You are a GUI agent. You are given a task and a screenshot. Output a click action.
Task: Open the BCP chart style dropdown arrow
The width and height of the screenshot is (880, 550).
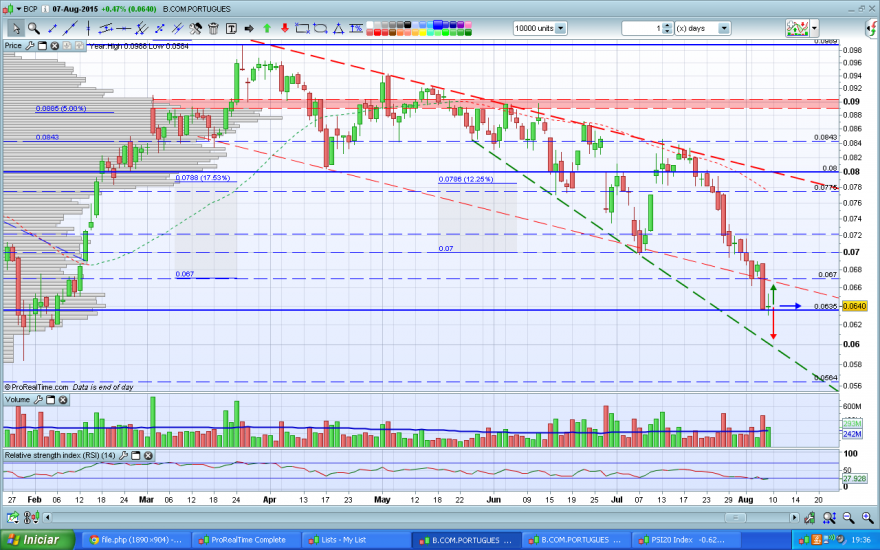[19, 9]
